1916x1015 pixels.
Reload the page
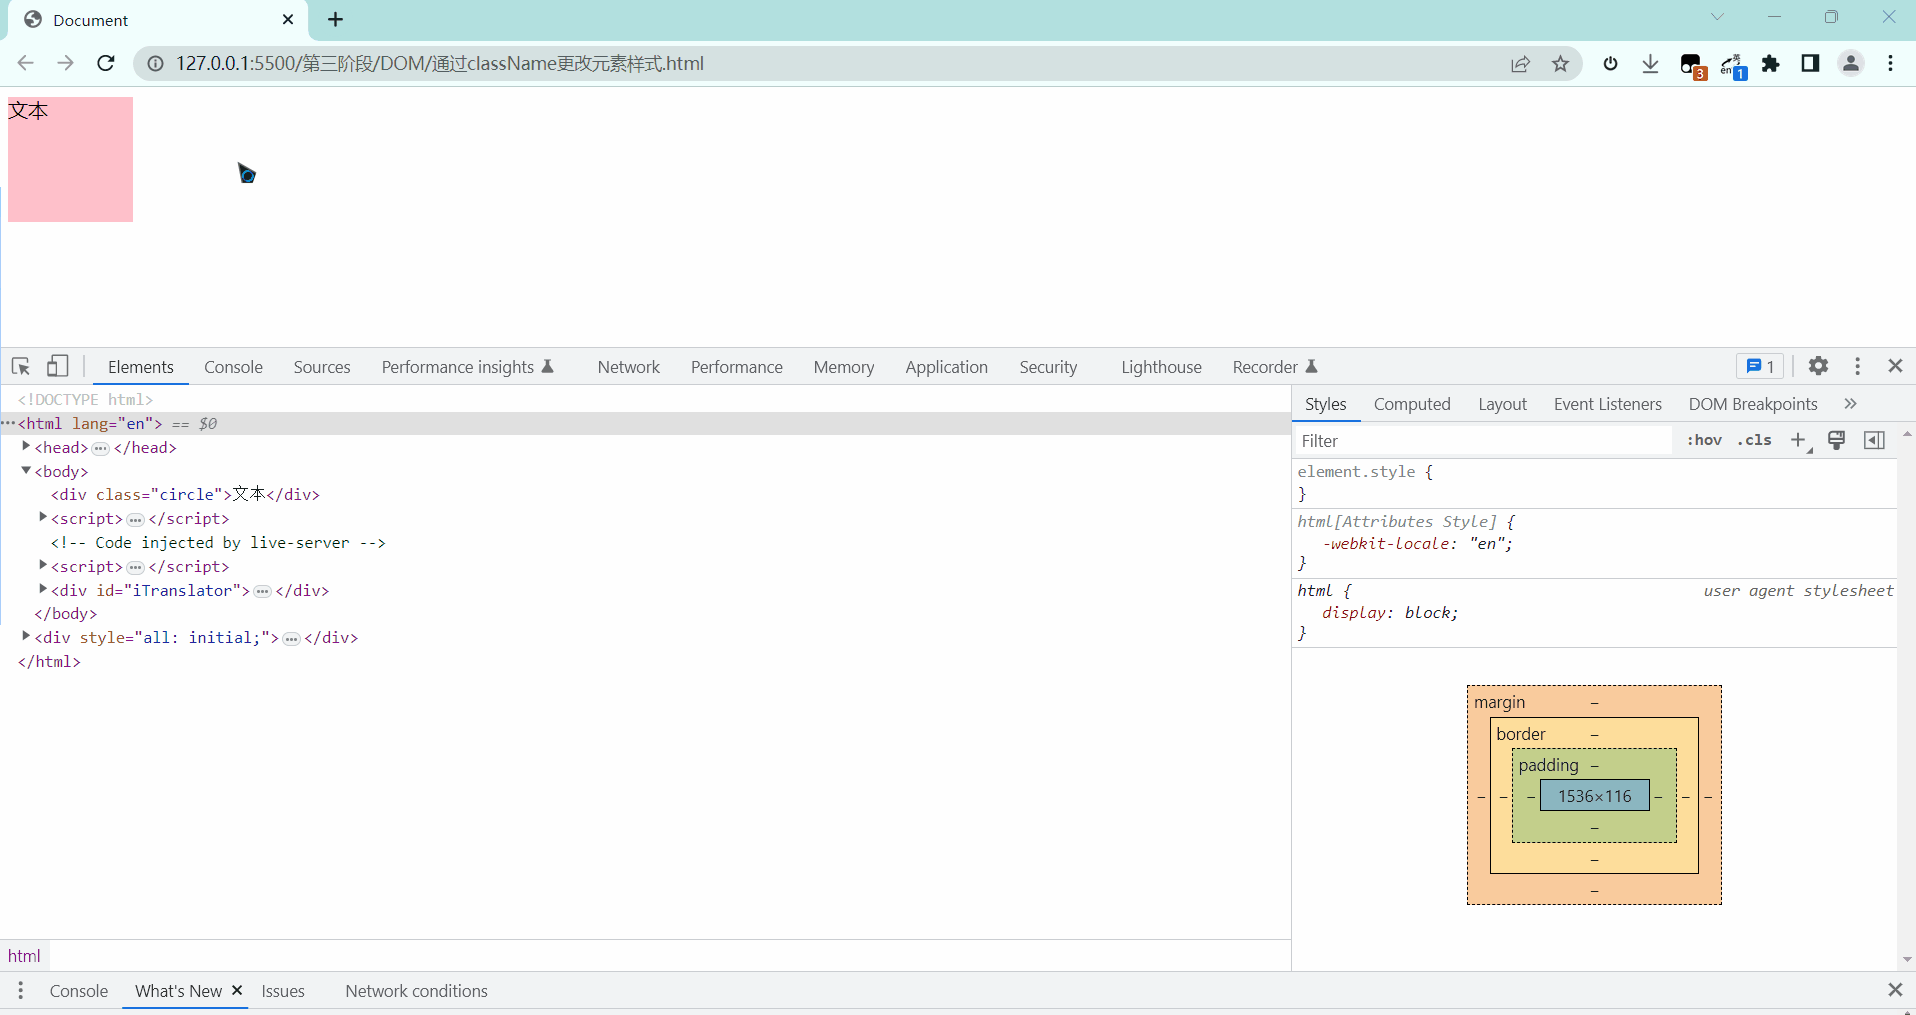pyautogui.click(x=106, y=63)
